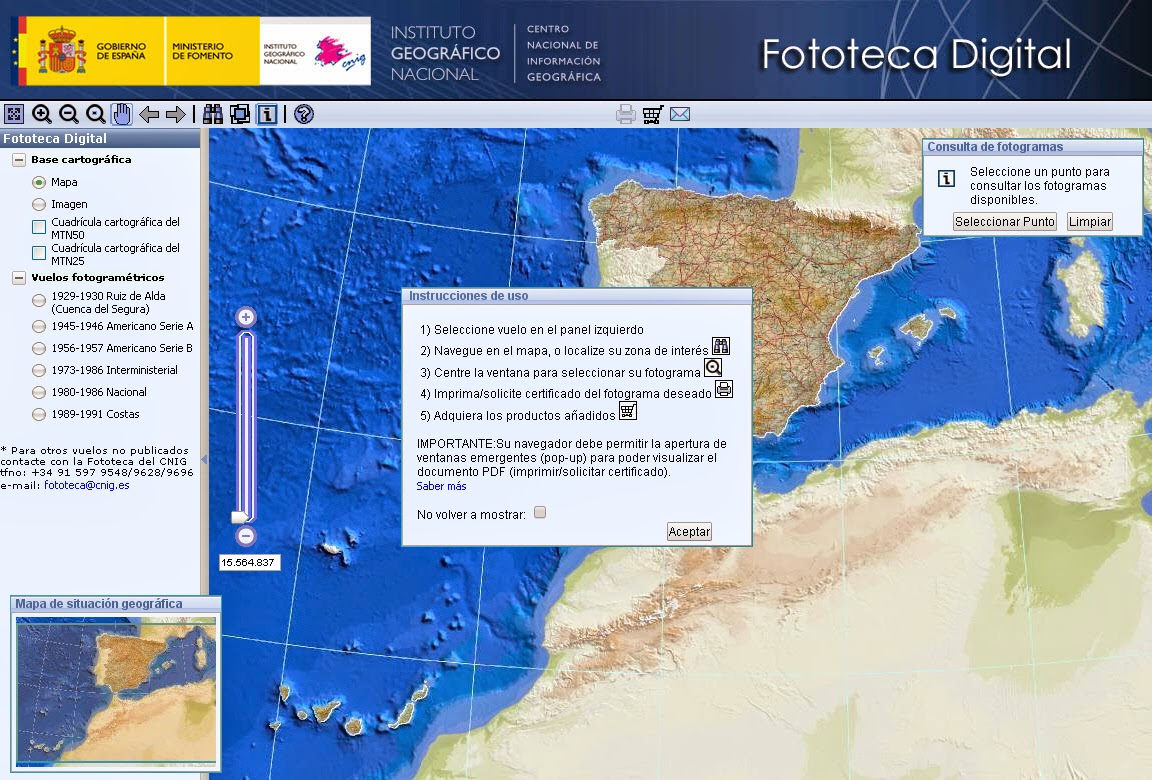This screenshot has height=780, width=1152.
Task: Open the shopping cart for added products
Action: (x=653, y=113)
